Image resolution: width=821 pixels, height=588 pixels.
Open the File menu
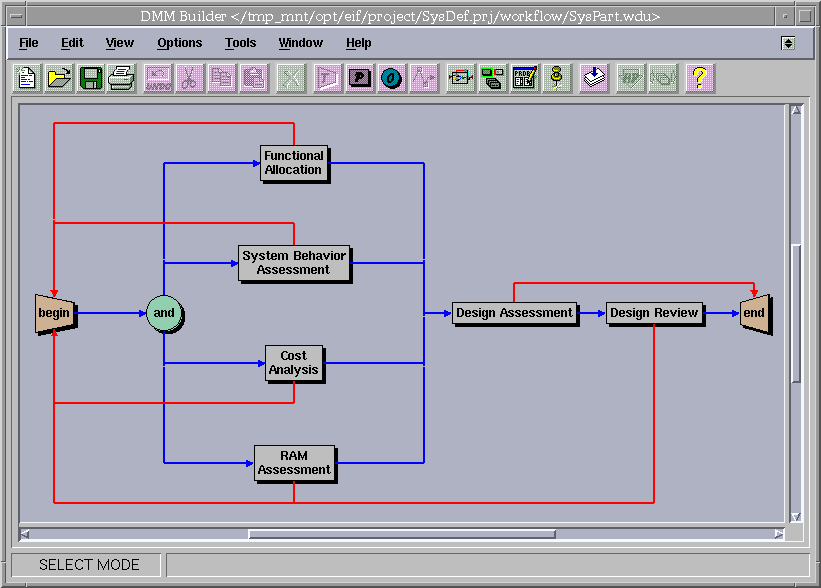29,43
